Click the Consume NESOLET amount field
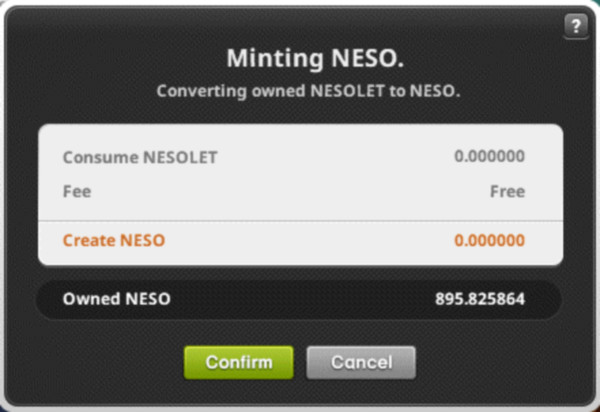The height and width of the screenshot is (412, 600). (x=489, y=157)
